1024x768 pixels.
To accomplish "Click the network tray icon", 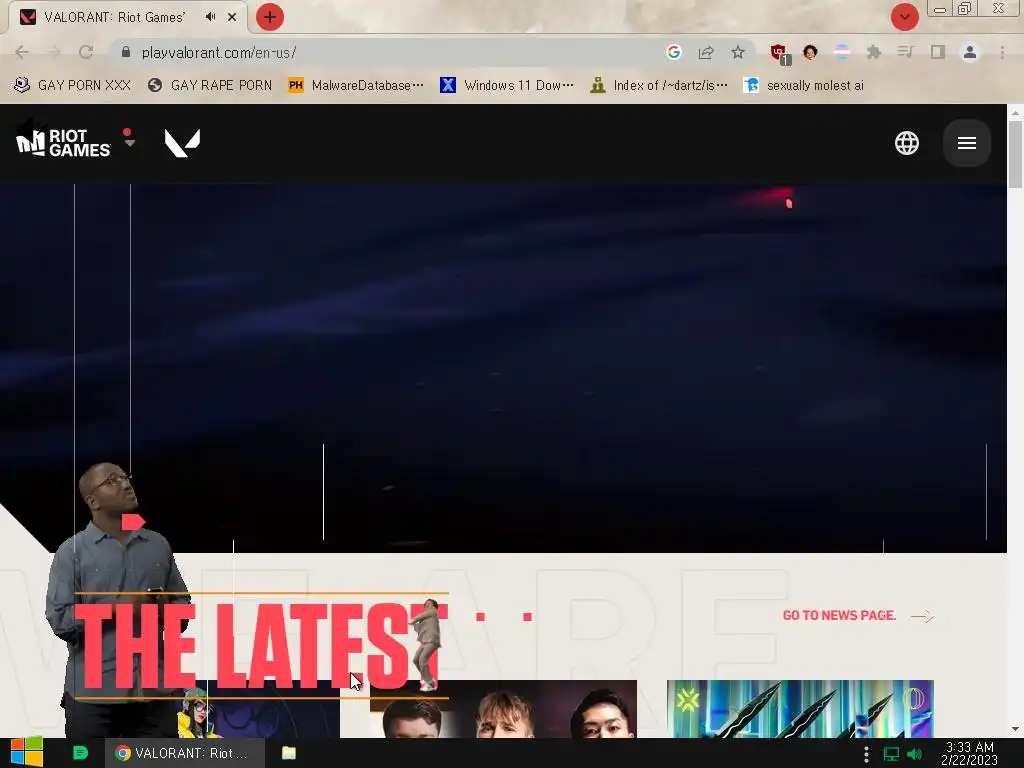I will click(x=891, y=754).
